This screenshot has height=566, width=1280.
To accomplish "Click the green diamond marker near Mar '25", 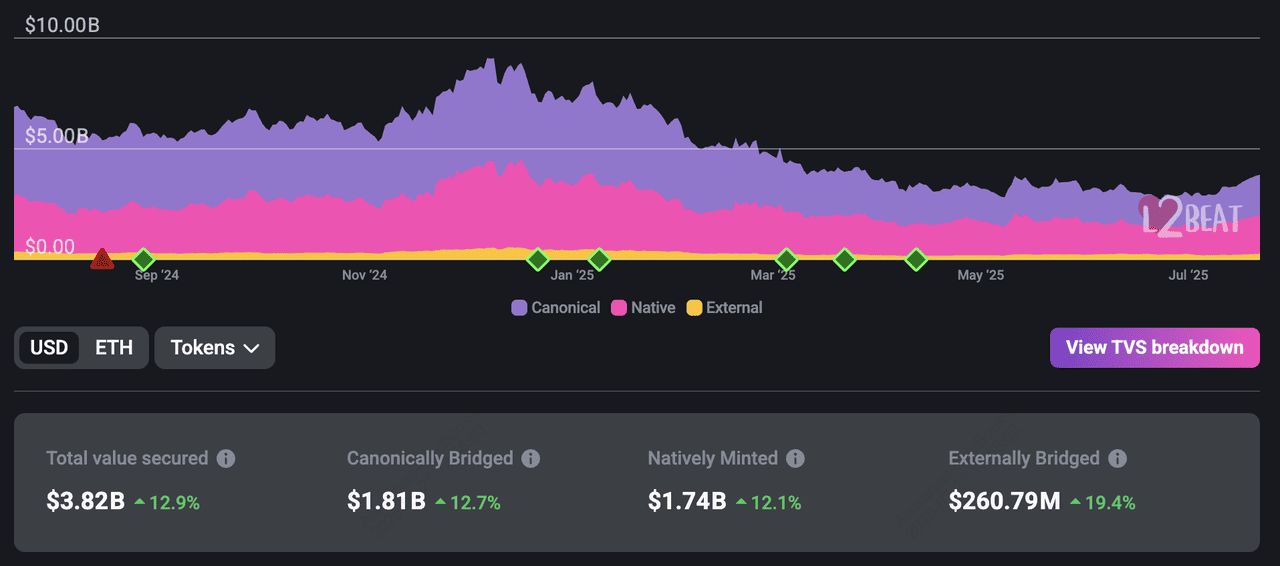I will 786,260.
